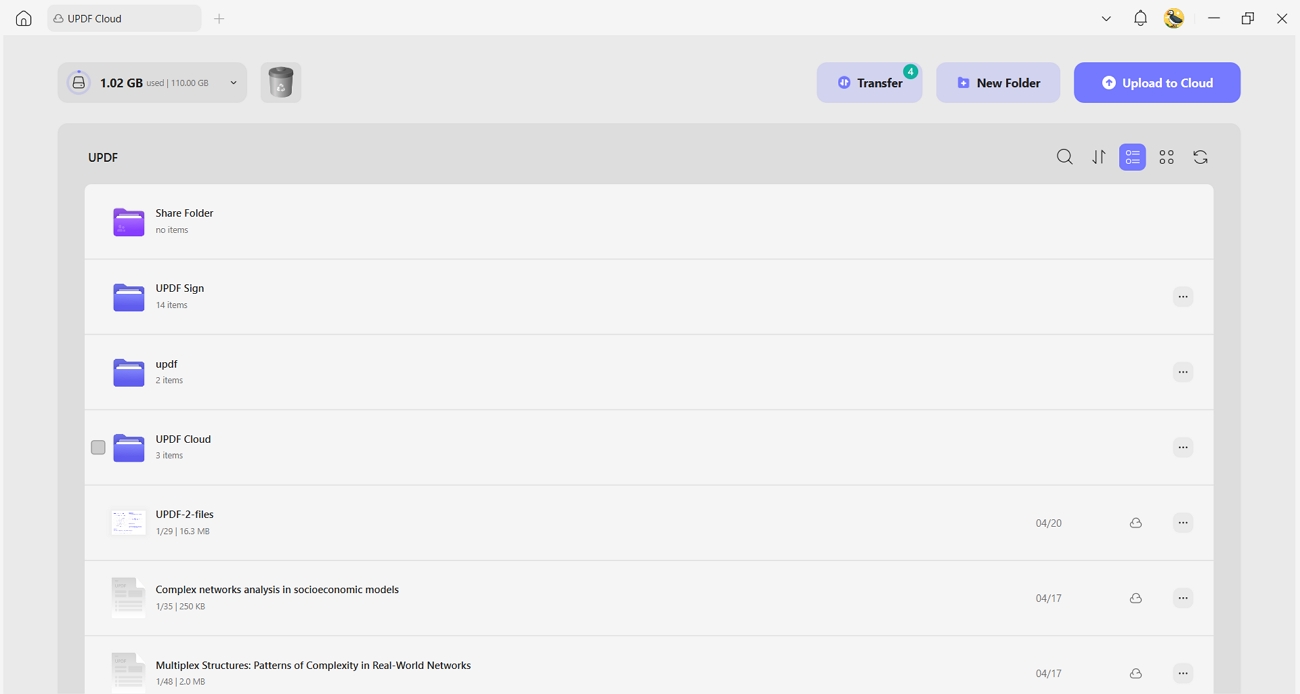The image size is (1300, 694).
Task: Click cloud icon for Complex networks analysis file
Action: 1136,598
